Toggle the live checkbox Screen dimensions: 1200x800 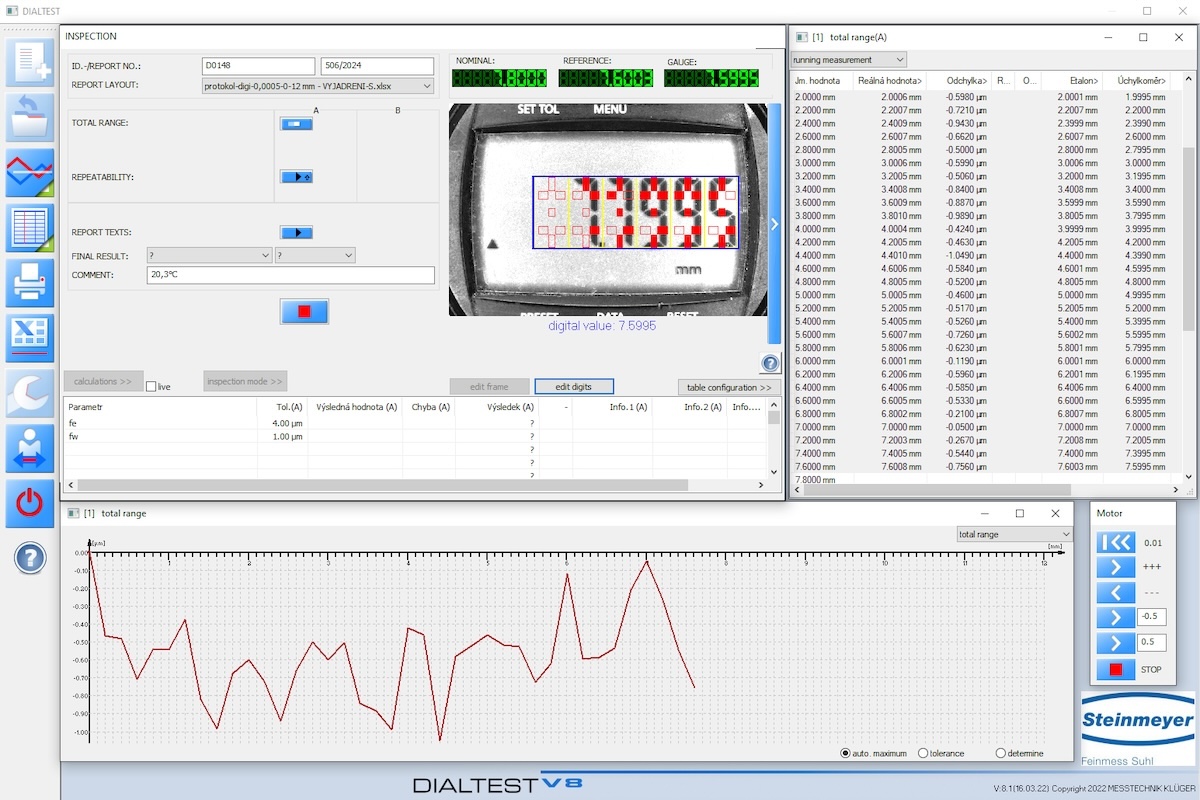(151, 386)
